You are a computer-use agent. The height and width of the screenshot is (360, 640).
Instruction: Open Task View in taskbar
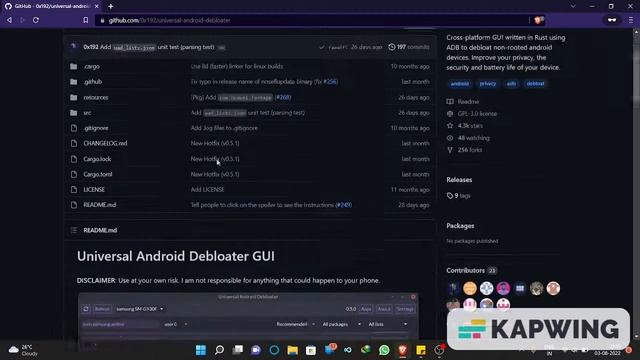click(238, 350)
